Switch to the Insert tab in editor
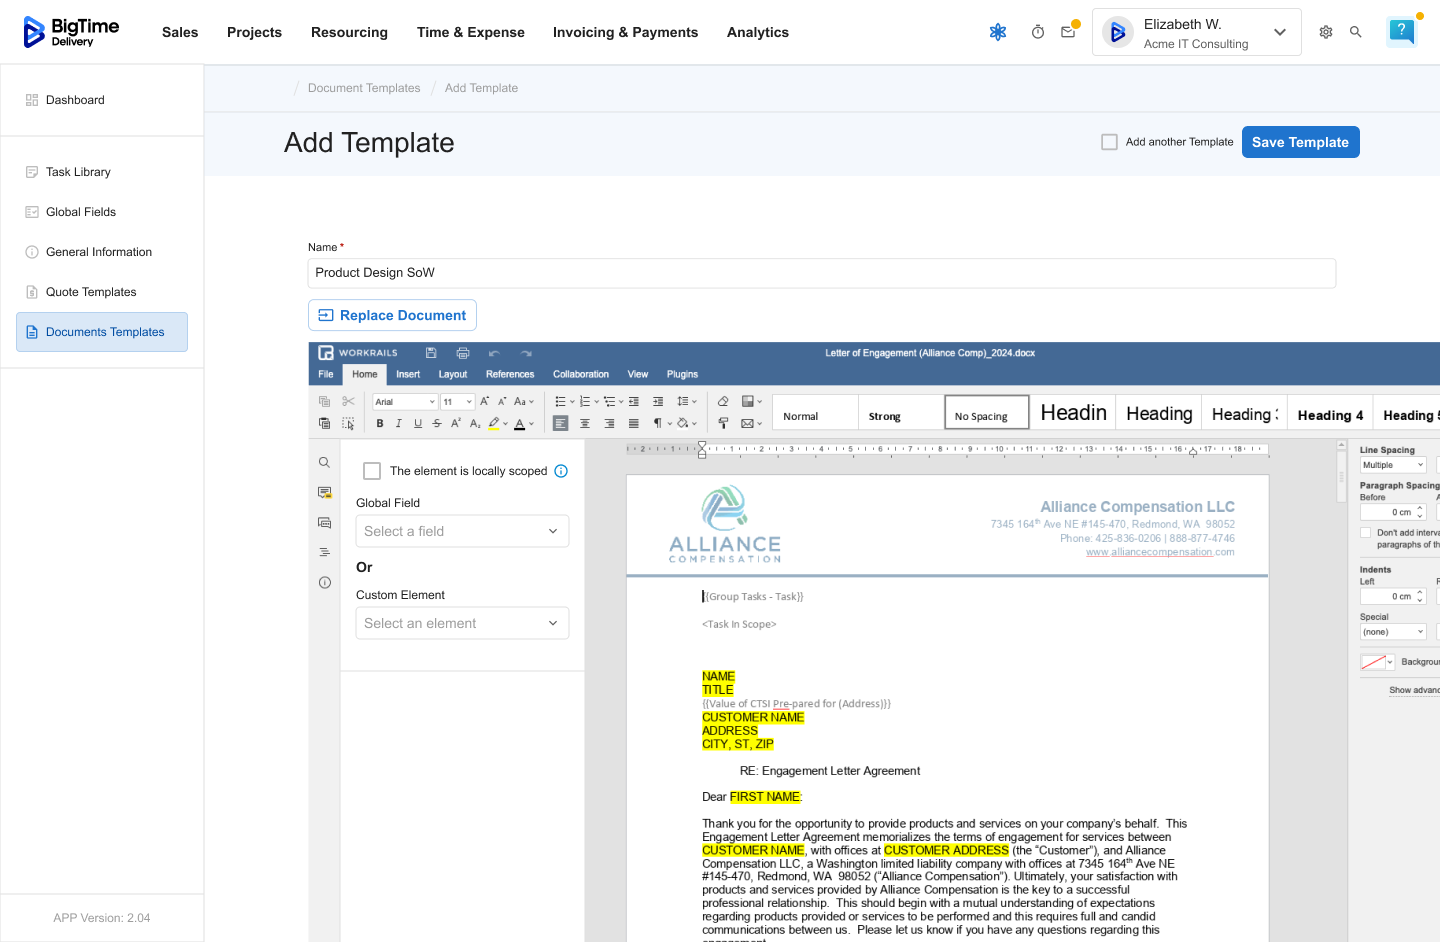 point(408,375)
